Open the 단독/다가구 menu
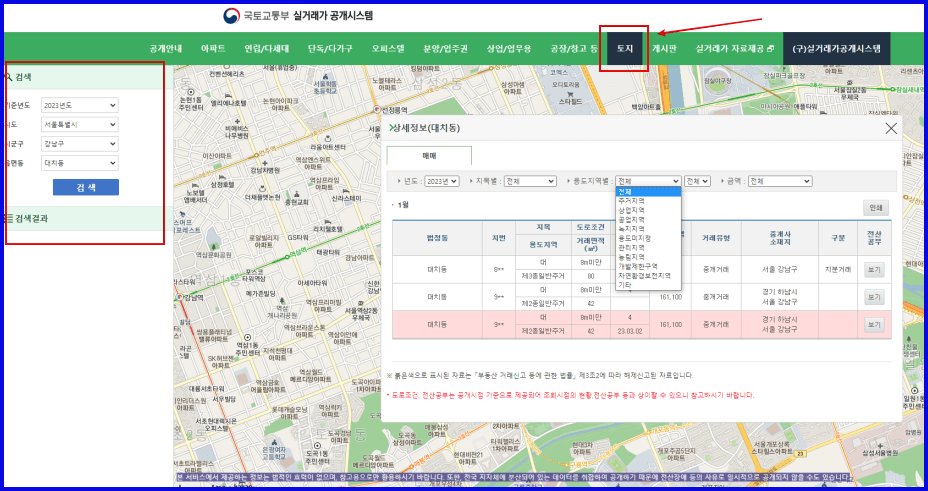This screenshot has height=491, width=928. [x=330, y=49]
